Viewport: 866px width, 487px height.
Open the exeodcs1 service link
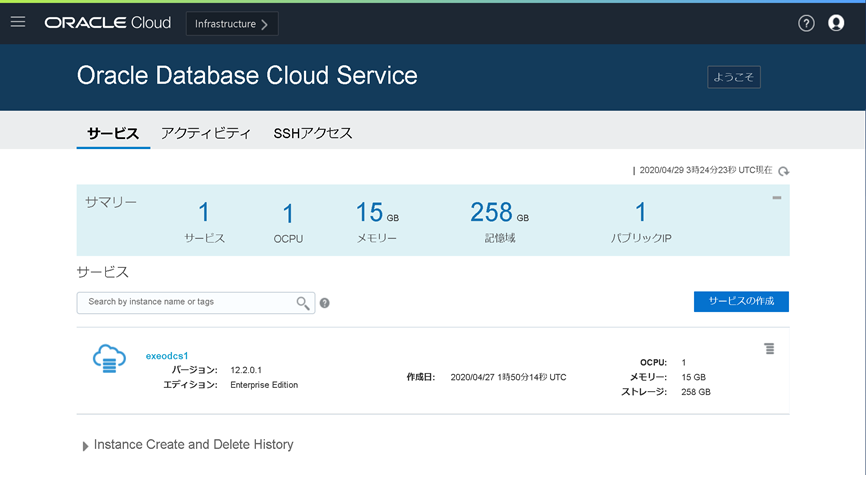(x=167, y=355)
